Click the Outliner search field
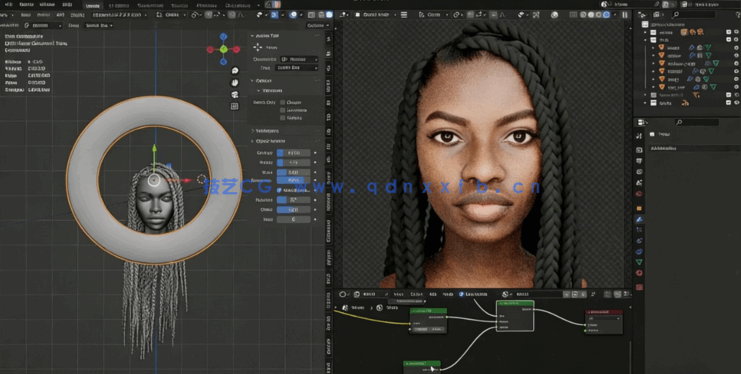Image resolution: width=741 pixels, height=374 pixels. [694, 15]
